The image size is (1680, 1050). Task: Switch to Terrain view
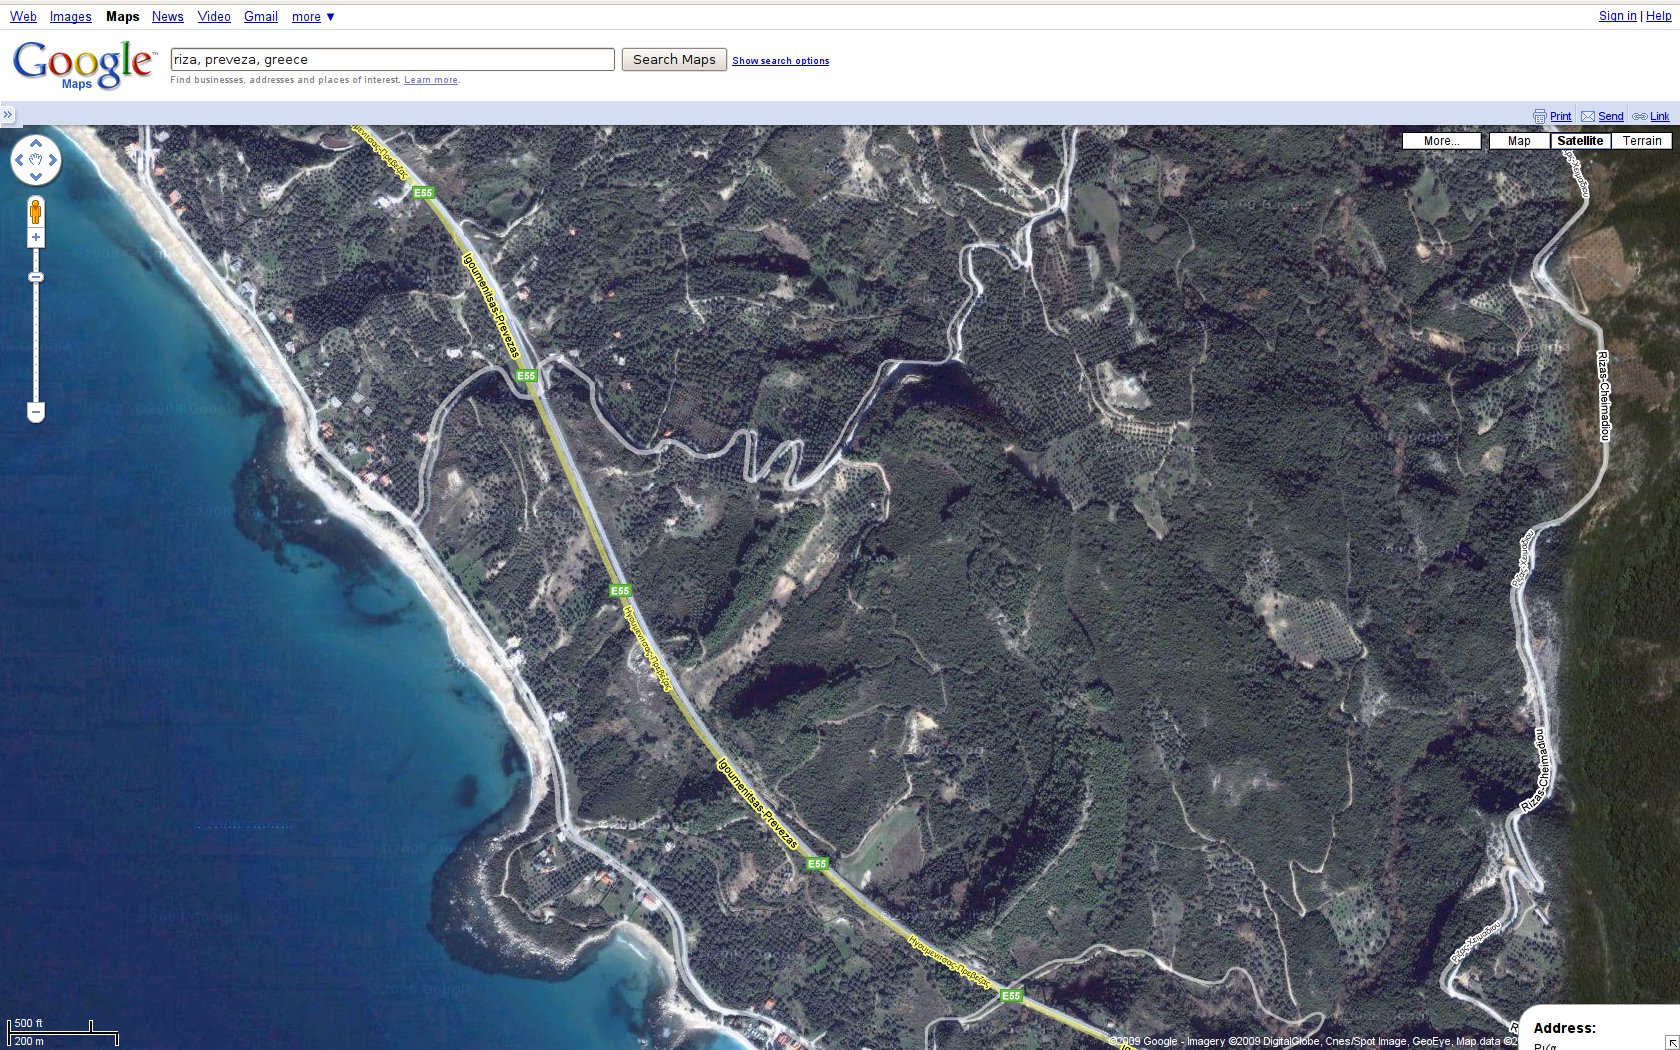(1642, 141)
